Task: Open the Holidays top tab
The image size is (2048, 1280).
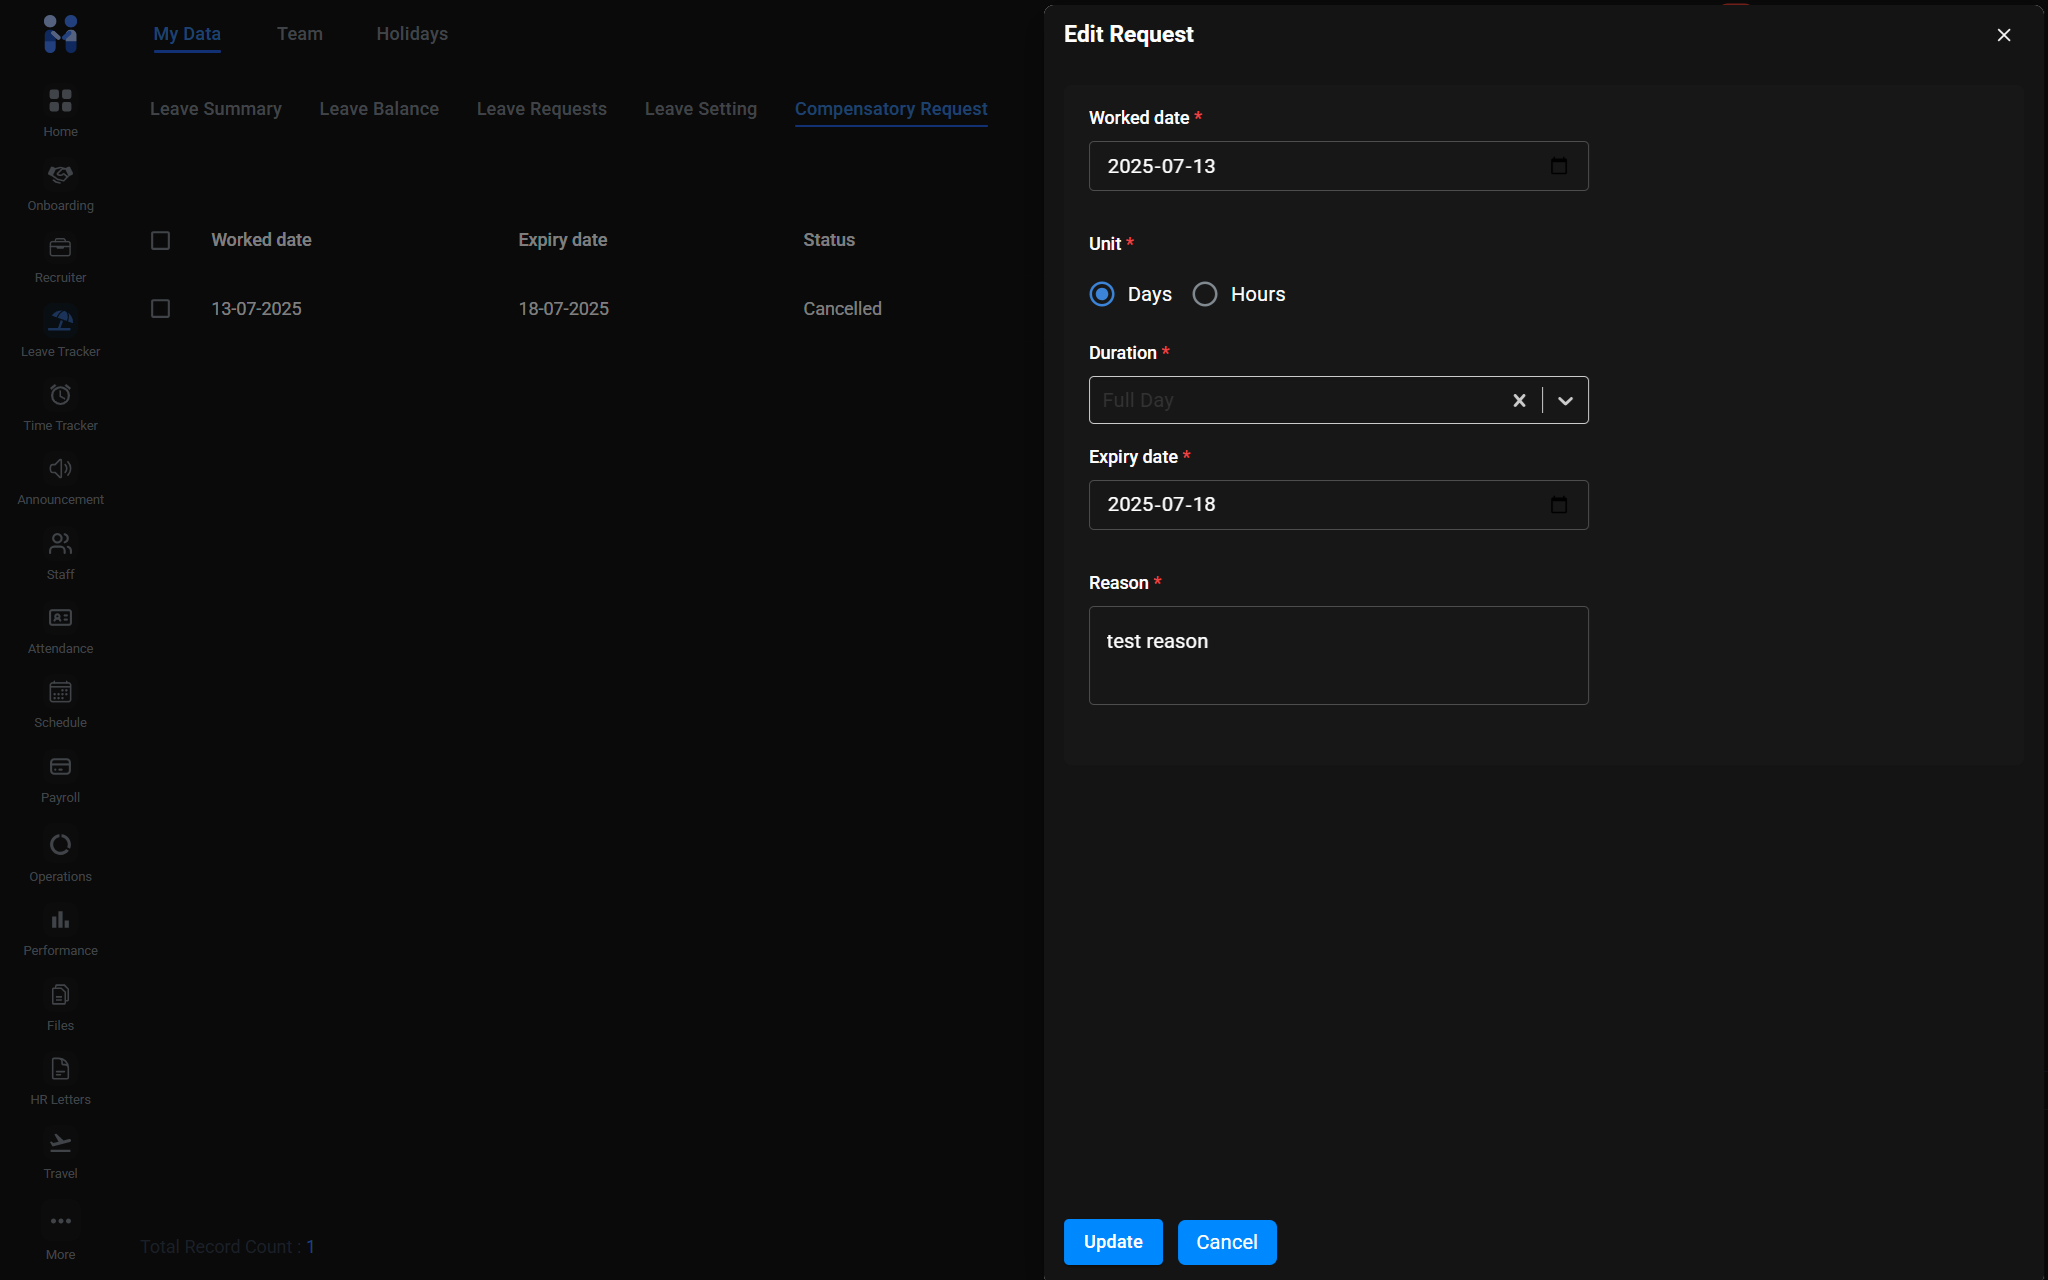Action: tap(412, 34)
